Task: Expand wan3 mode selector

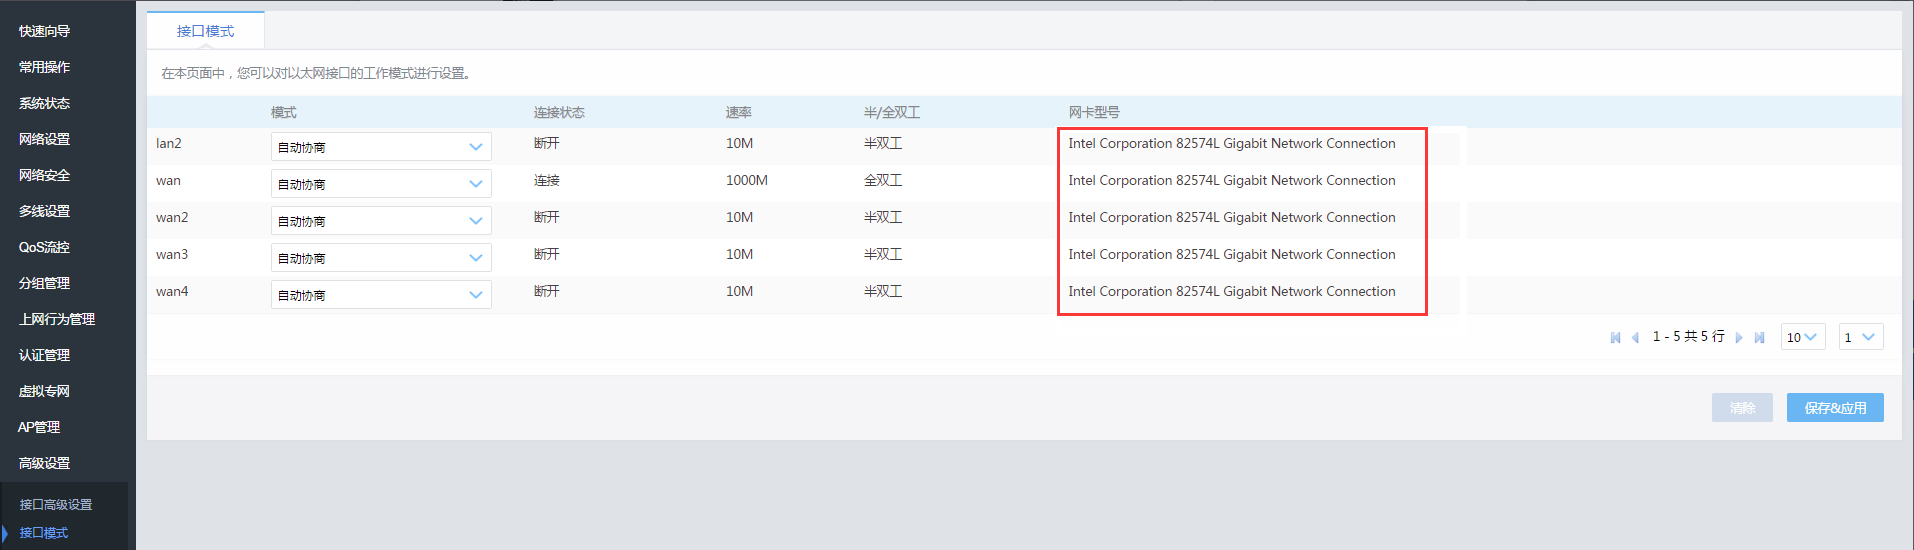Action: [x=380, y=258]
